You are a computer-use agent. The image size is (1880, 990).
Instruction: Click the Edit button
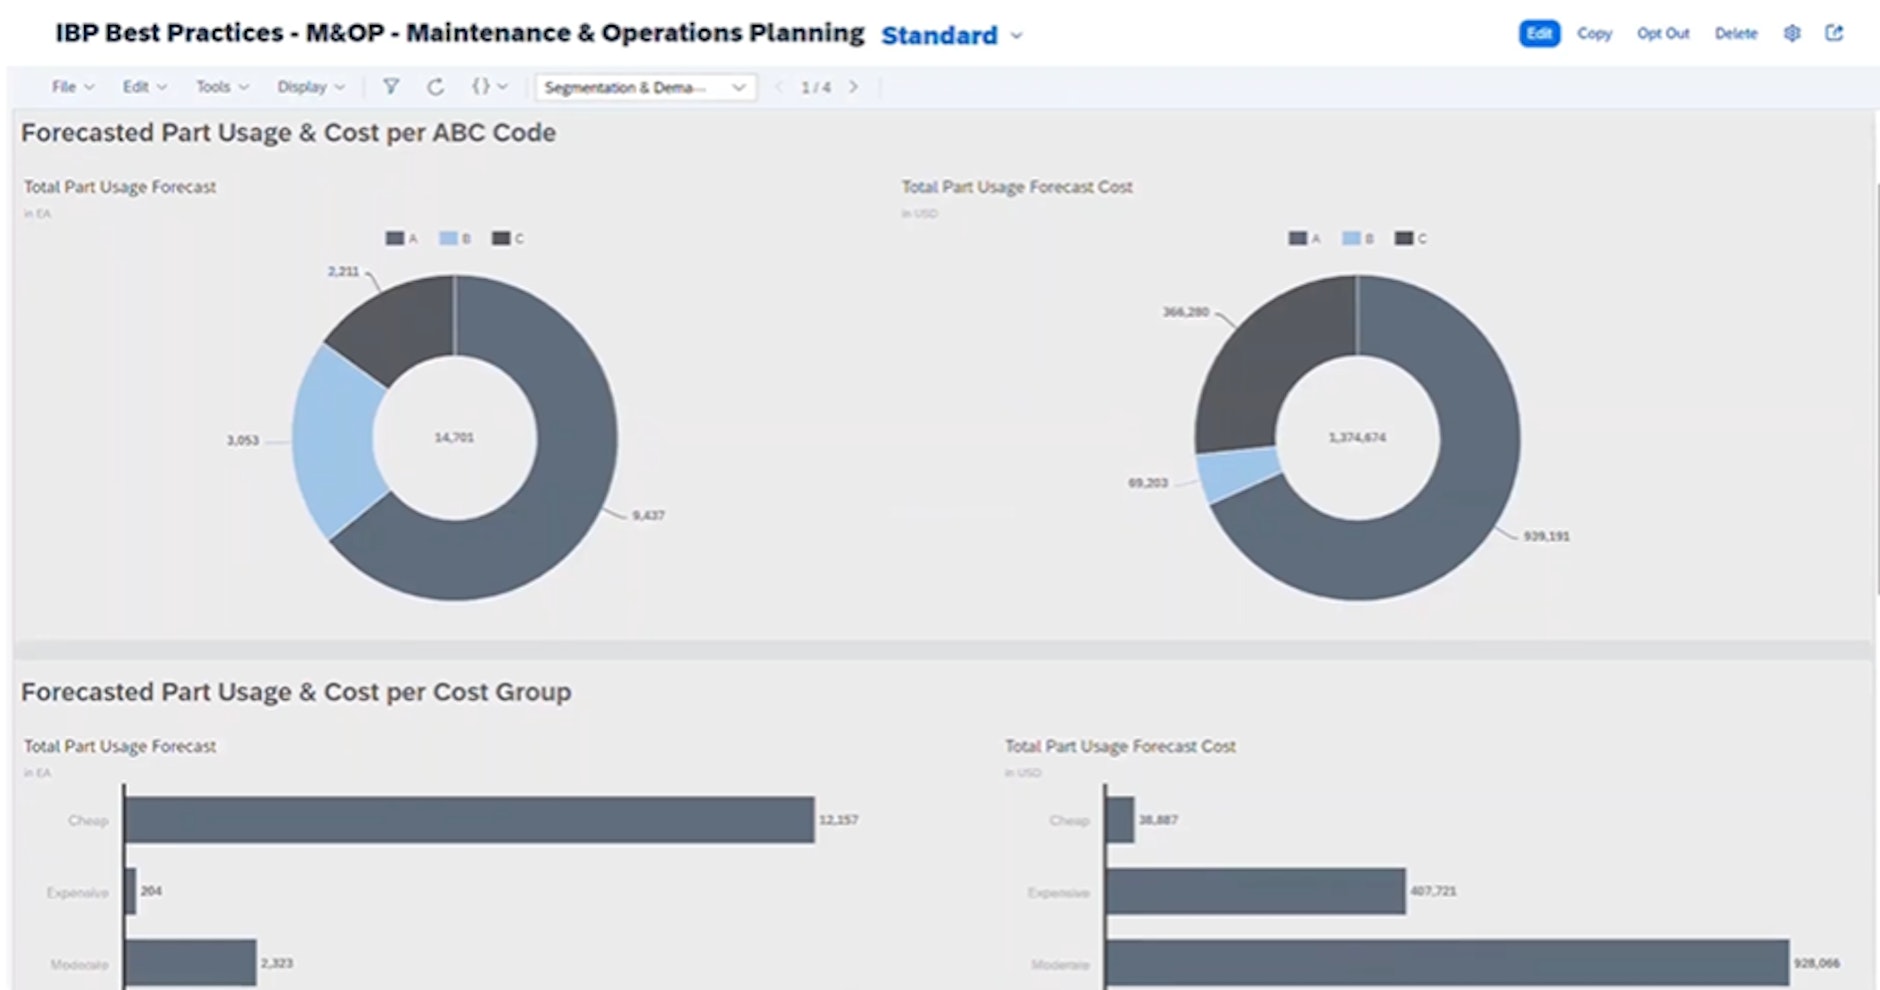(x=1539, y=33)
